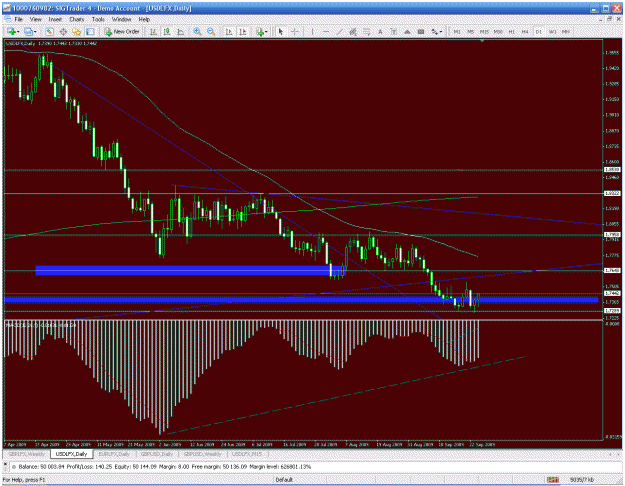Show the Market Watch window icon
Viewport: 625px width, 486px height.
tap(49, 31)
